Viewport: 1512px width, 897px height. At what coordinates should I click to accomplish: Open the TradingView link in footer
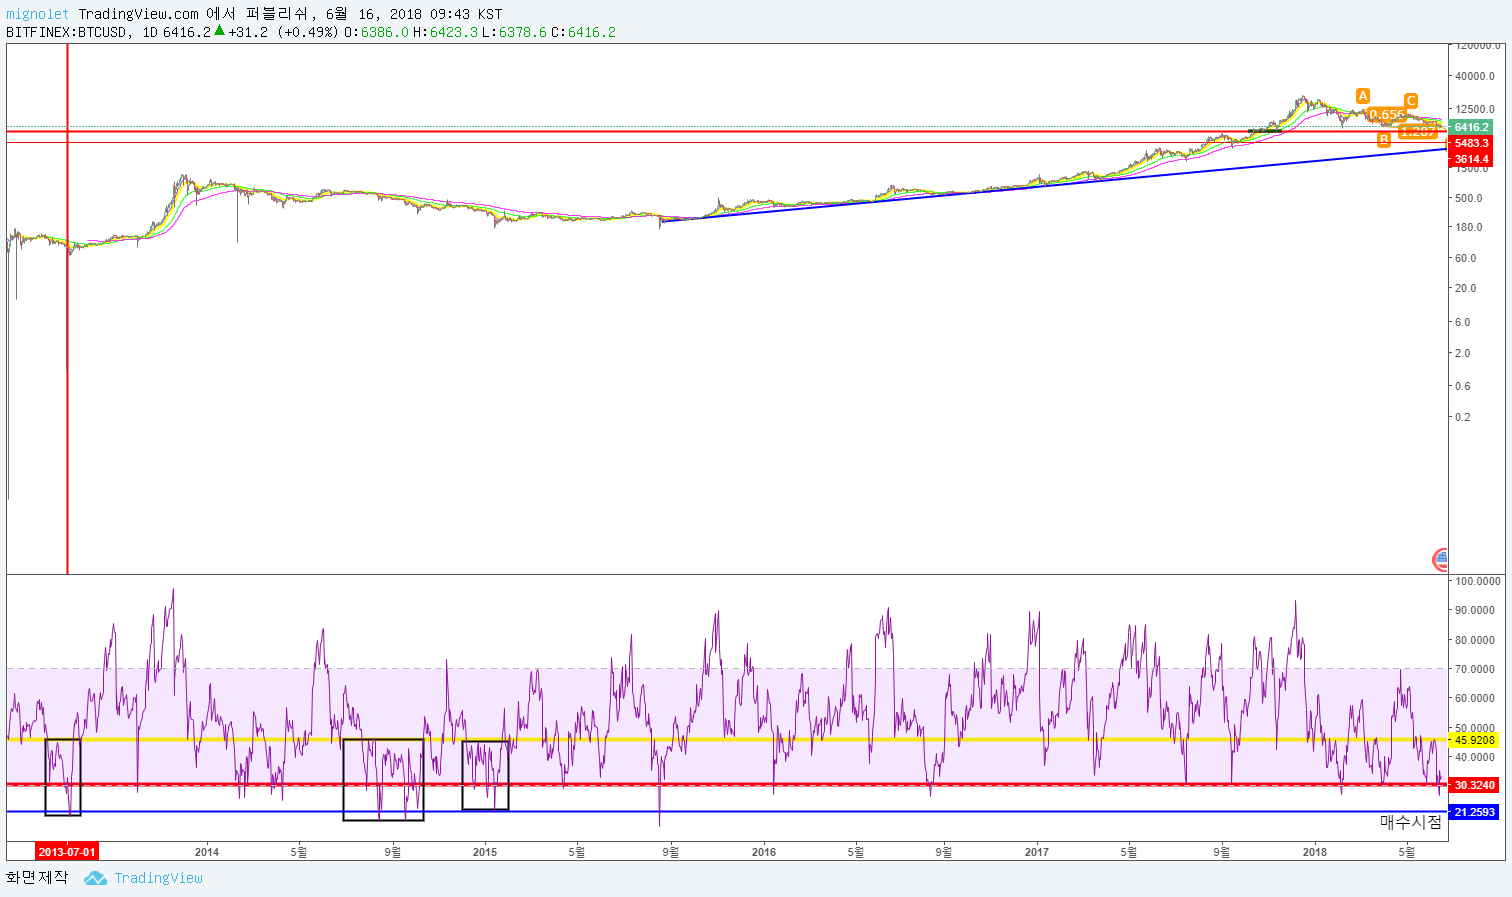pyautogui.click(x=158, y=878)
